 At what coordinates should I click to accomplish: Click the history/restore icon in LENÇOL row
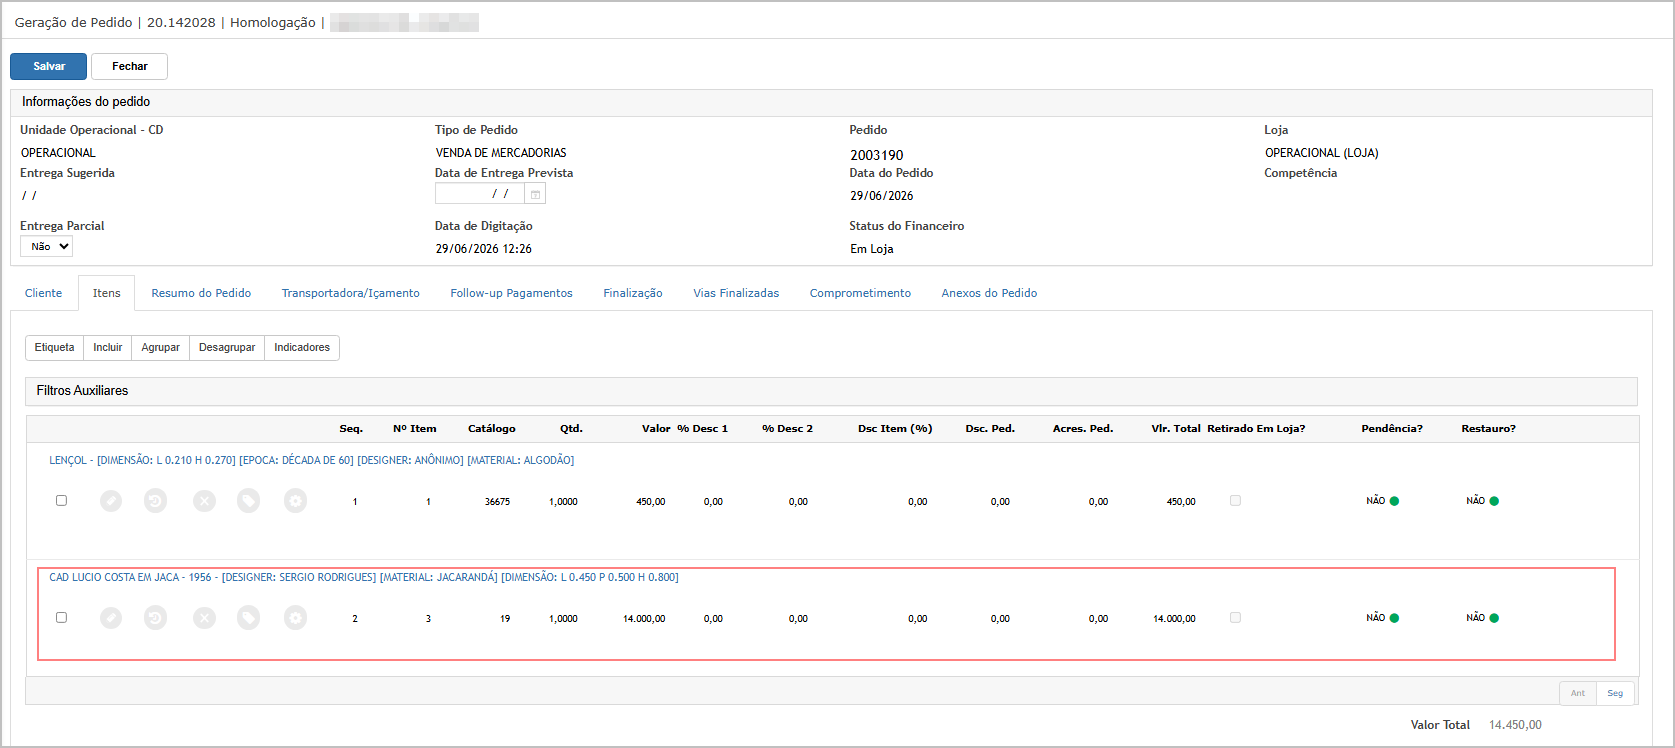[155, 501]
